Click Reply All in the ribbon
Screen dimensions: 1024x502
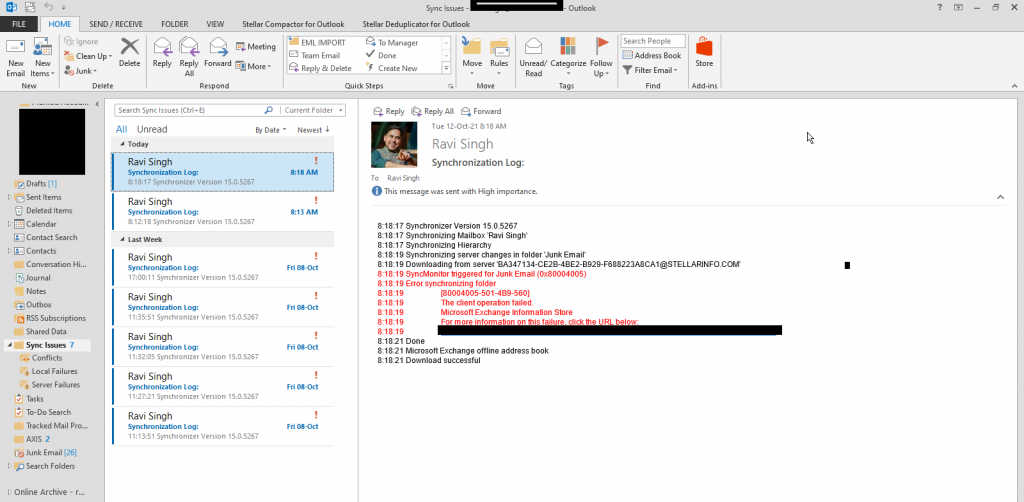point(189,57)
